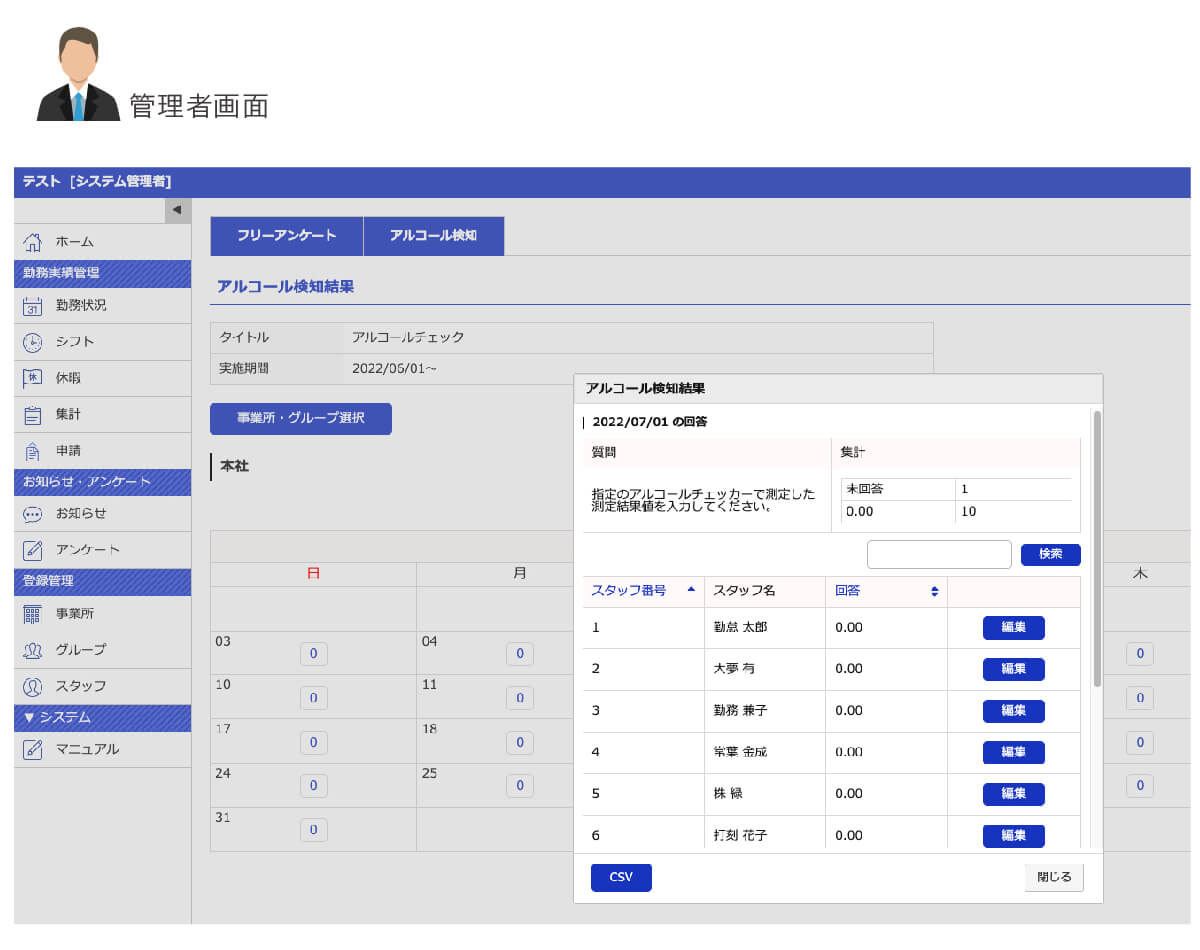Open count for Sunday 03
The width and height of the screenshot is (1200, 950).
(313, 654)
